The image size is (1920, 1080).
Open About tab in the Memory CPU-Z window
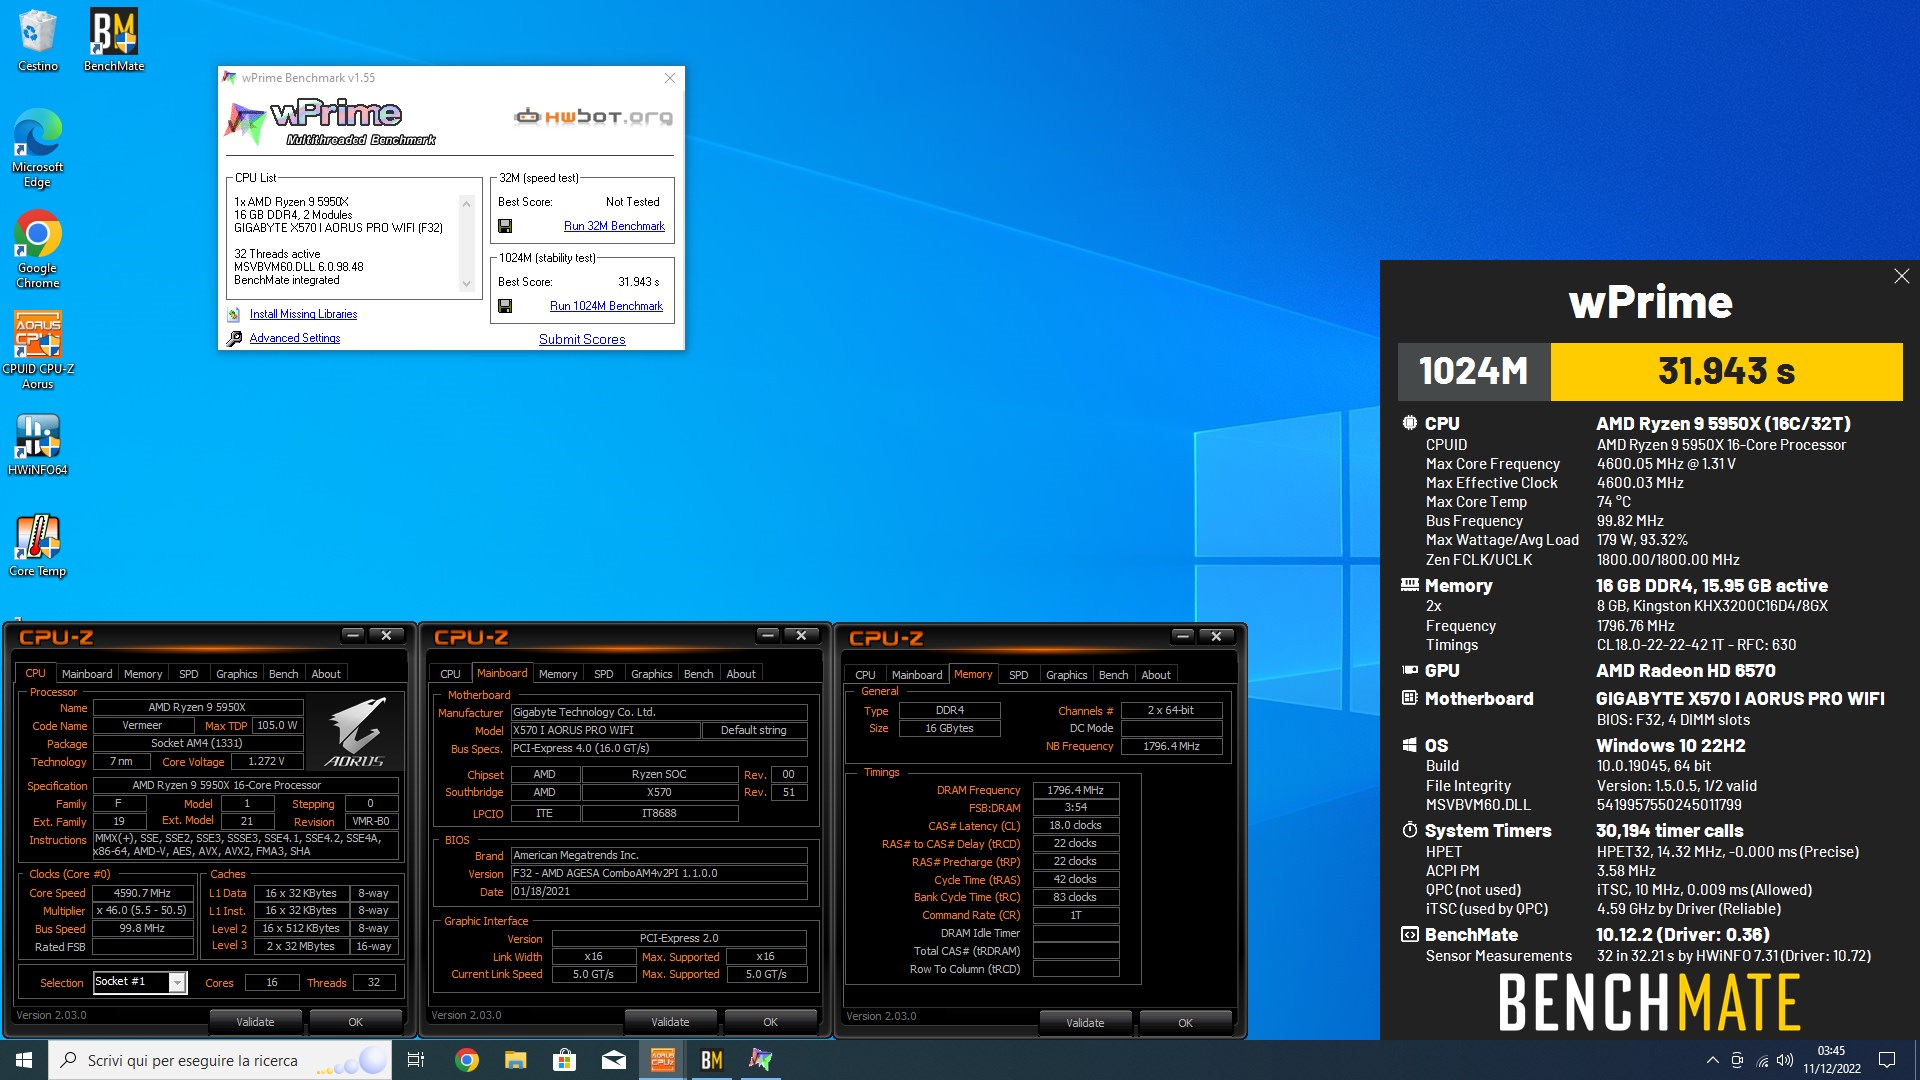click(x=1156, y=675)
